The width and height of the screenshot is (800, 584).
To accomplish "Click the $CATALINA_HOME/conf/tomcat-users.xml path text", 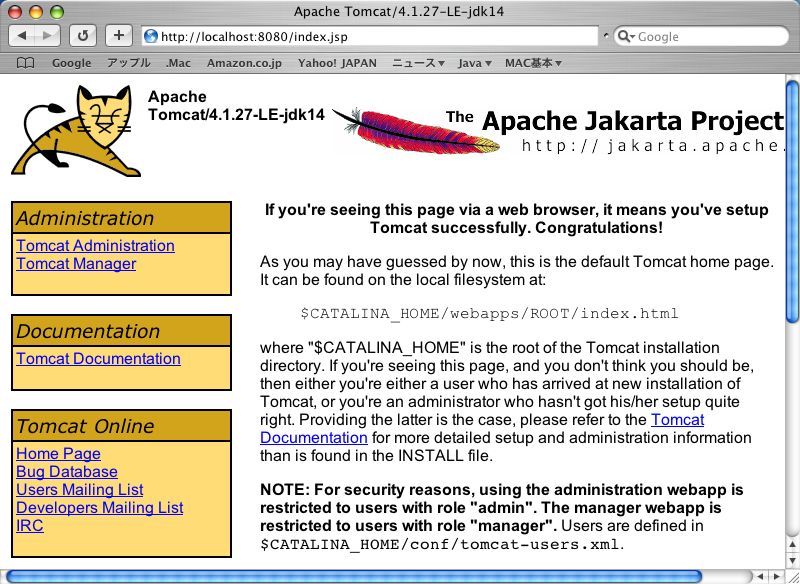I will 440,544.
